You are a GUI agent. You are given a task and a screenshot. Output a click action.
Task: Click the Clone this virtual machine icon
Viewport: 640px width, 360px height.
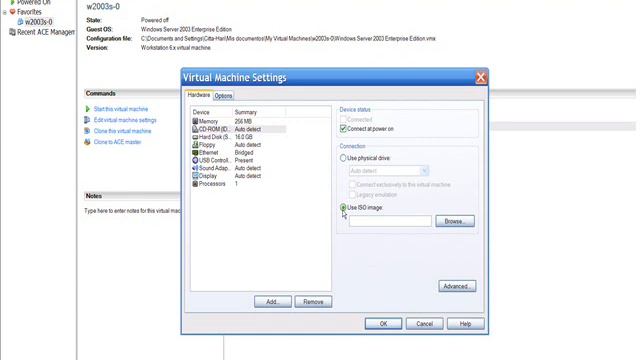coord(87,131)
